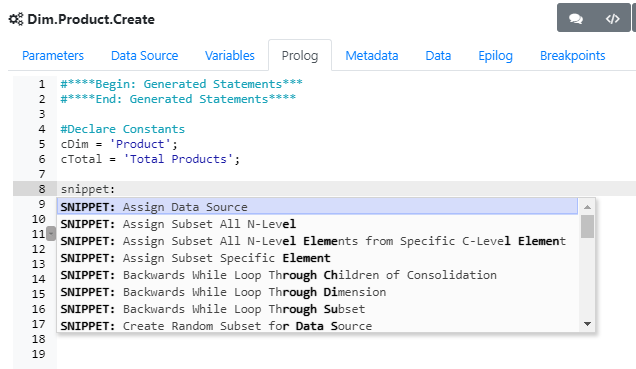Viewport: 636px width, 369px height.
Task: Go to the Variables tab
Action: pos(230,56)
